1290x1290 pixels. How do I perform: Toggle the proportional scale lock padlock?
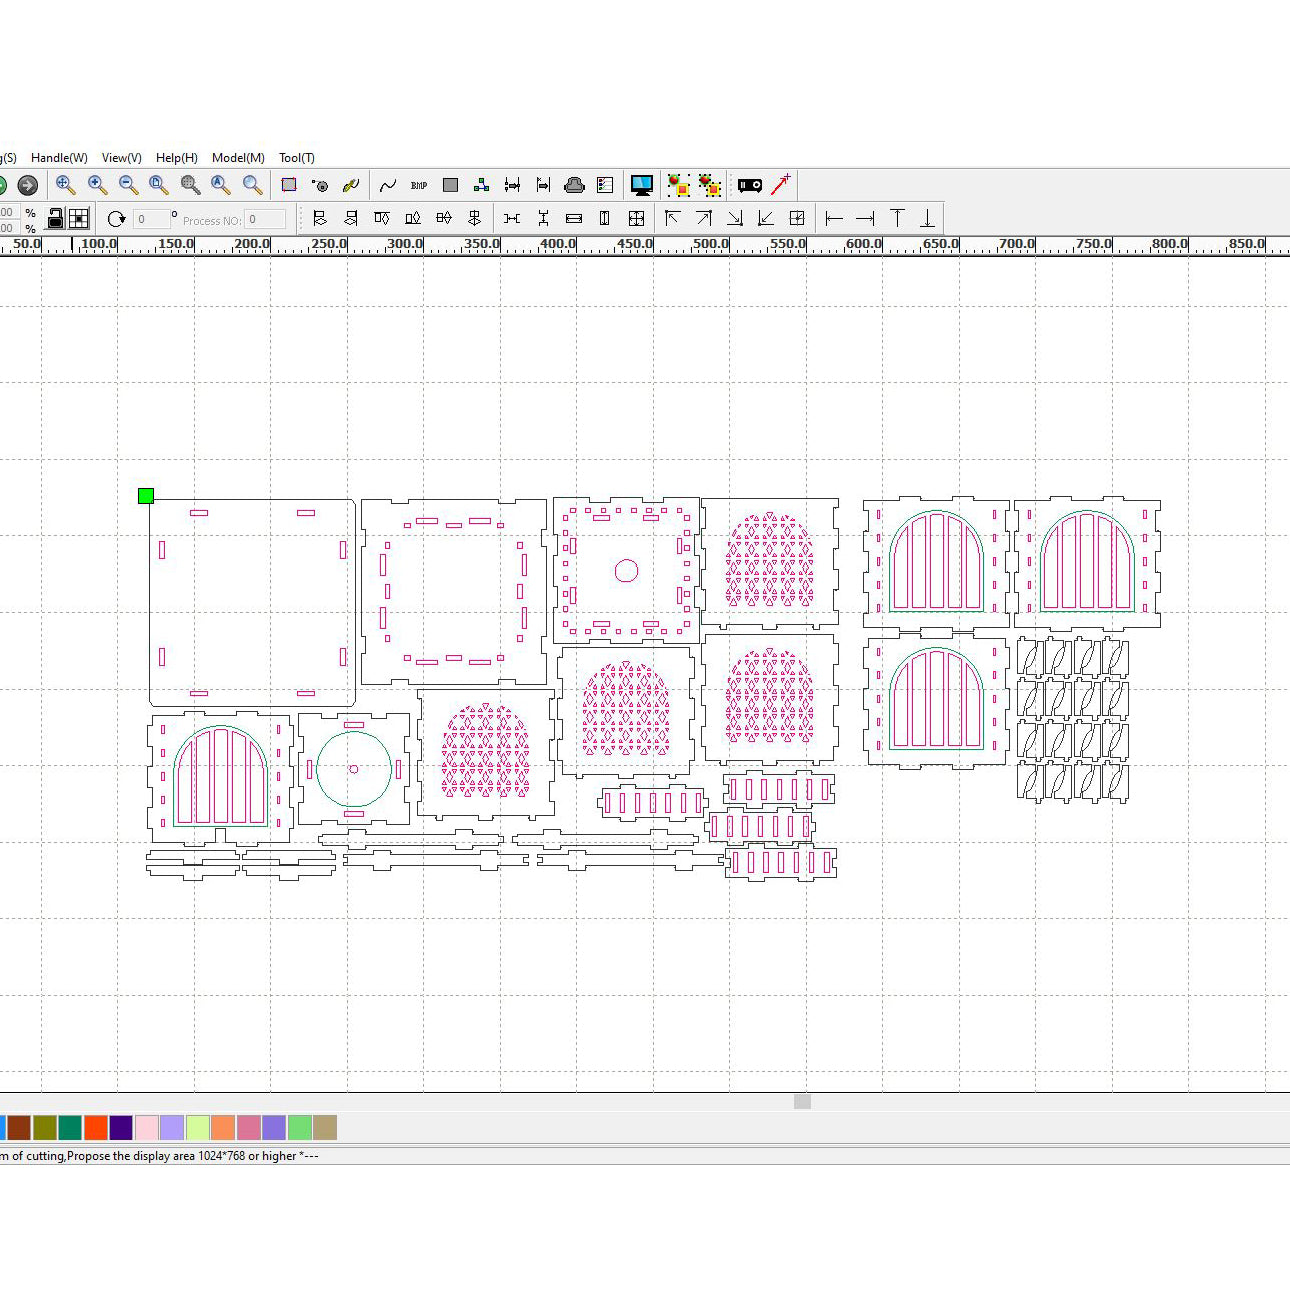[55, 218]
